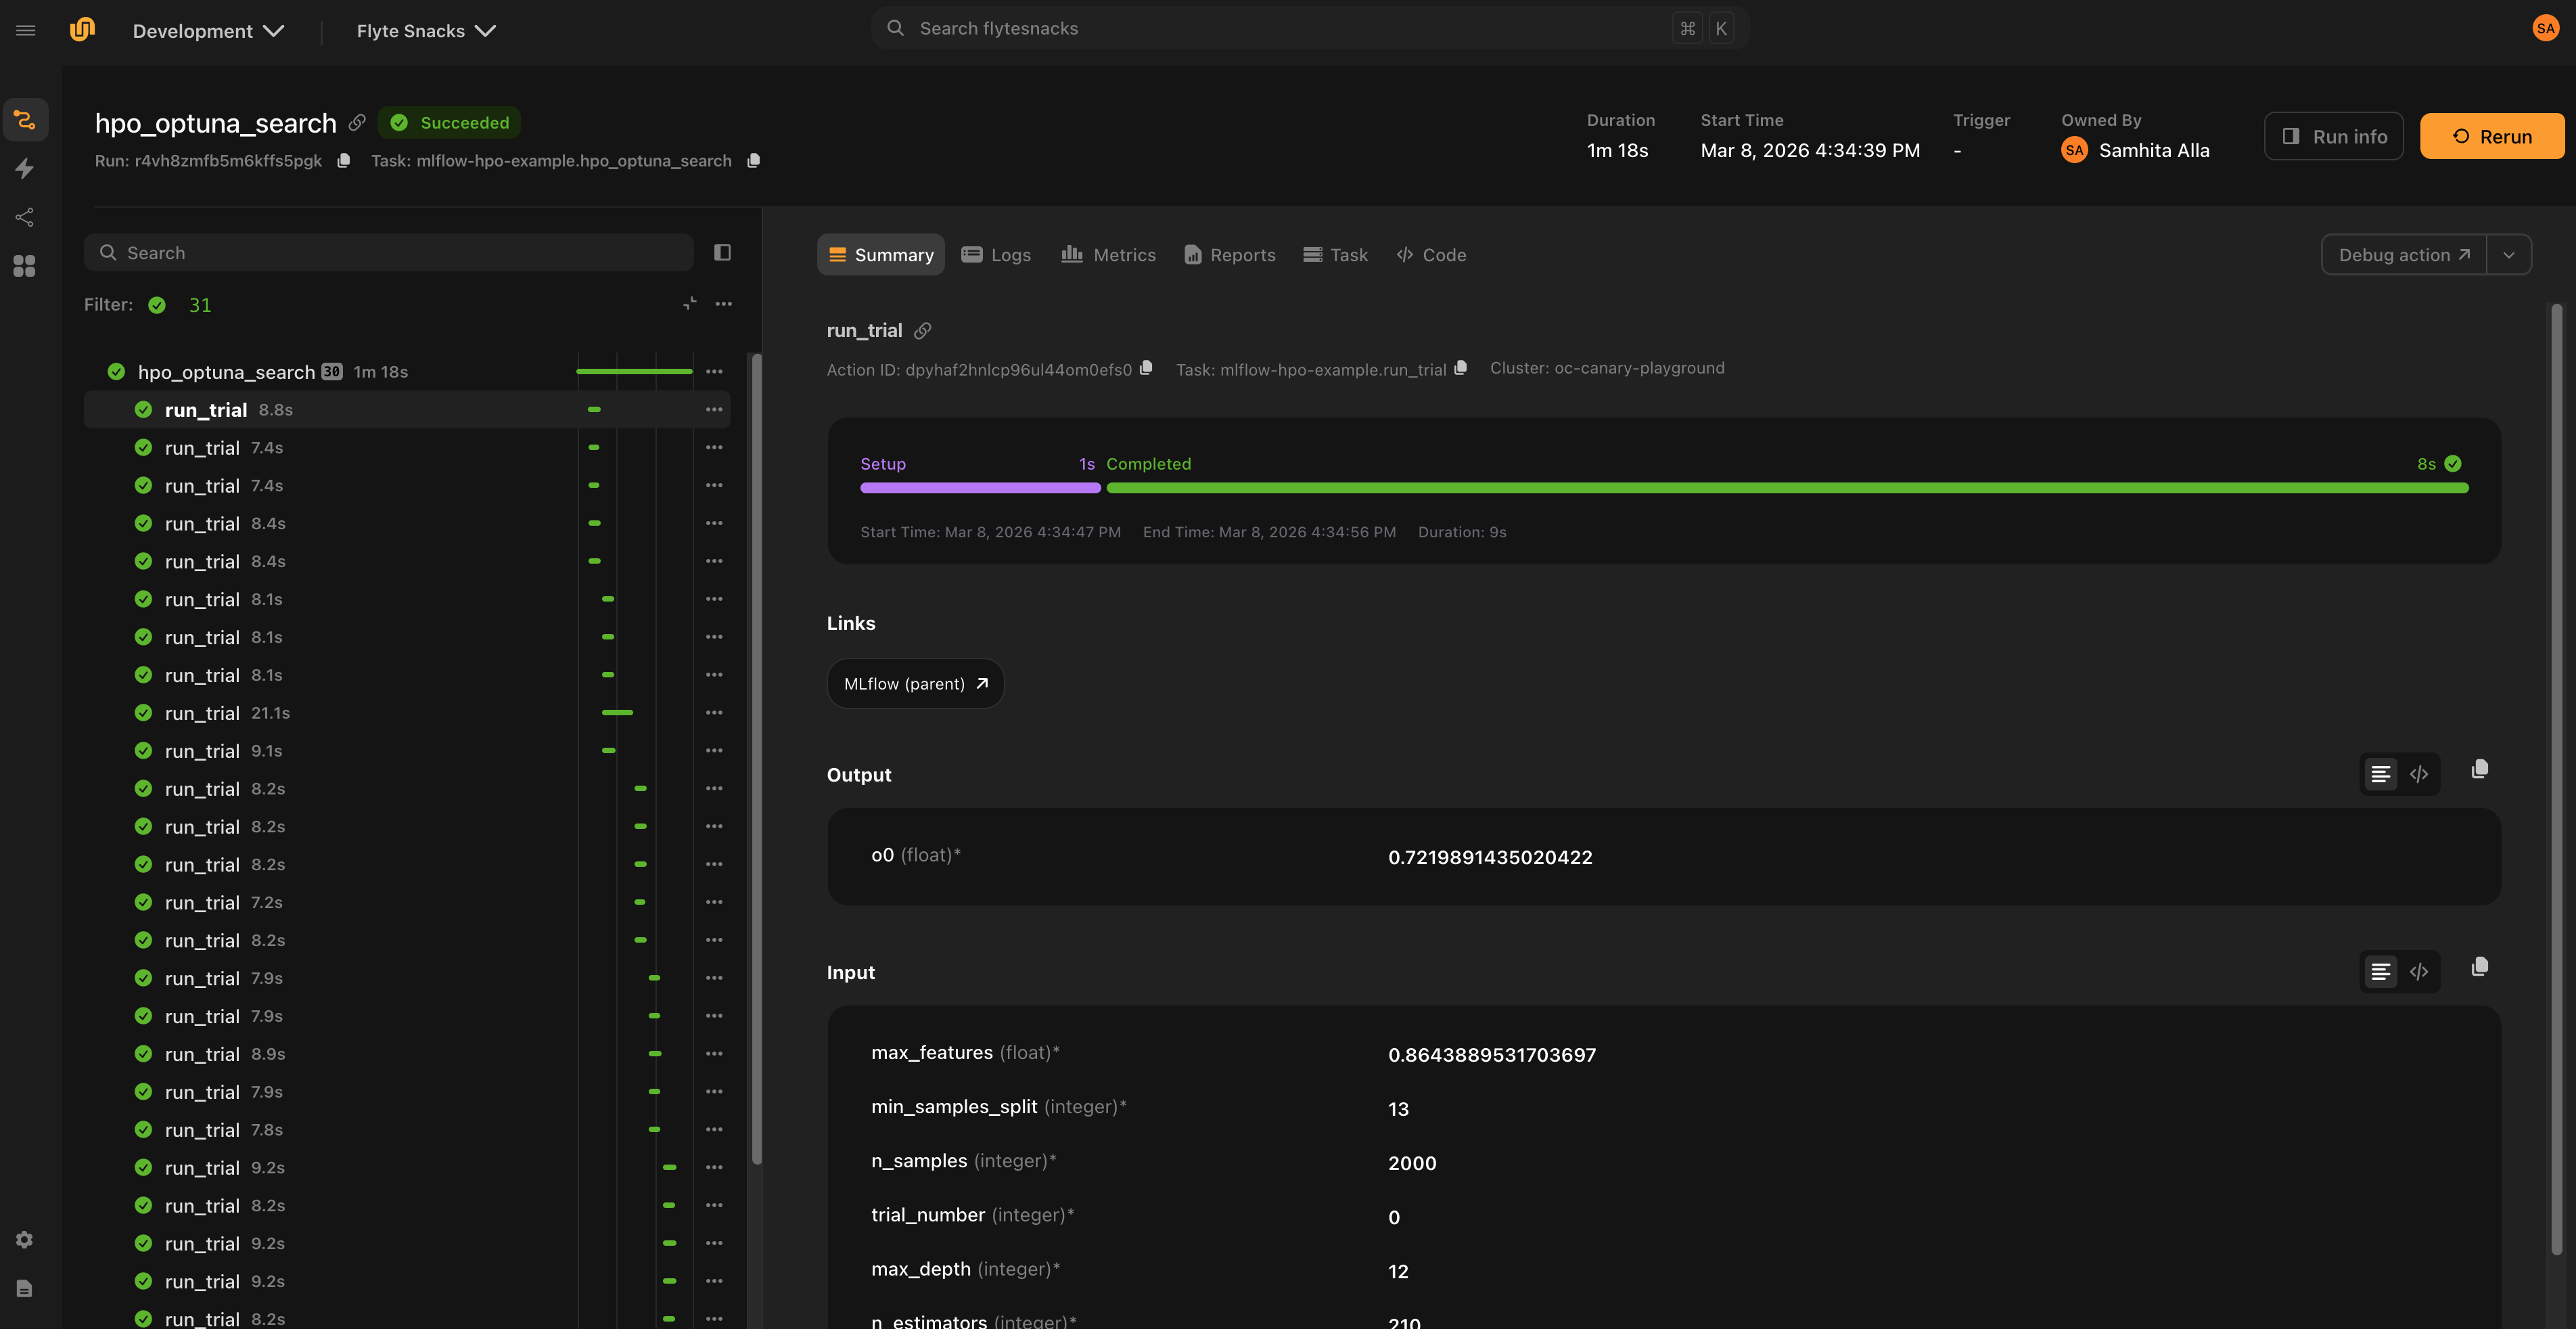Switch Output to raw code view
The height and width of the screenshot is (1329, 2576).
(x=2418, y=774)
